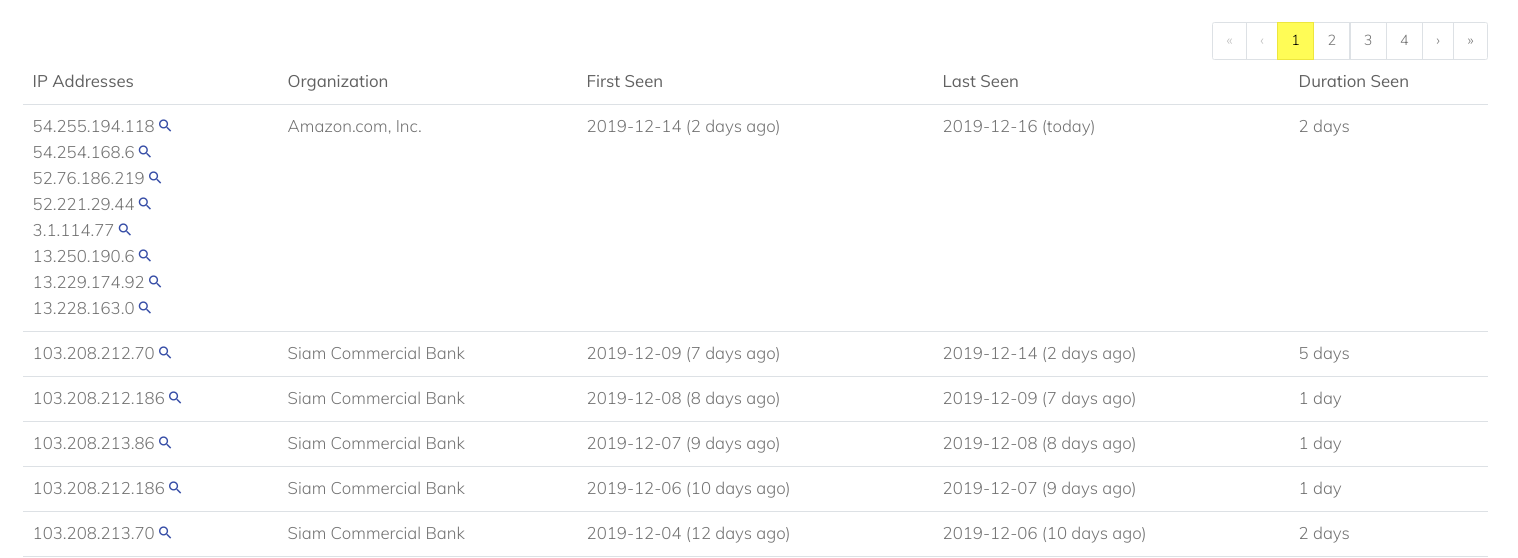This screenshot has height=558, width=1518.
Task: Open page 3 of results
Action: click(x=1368, y=41)
